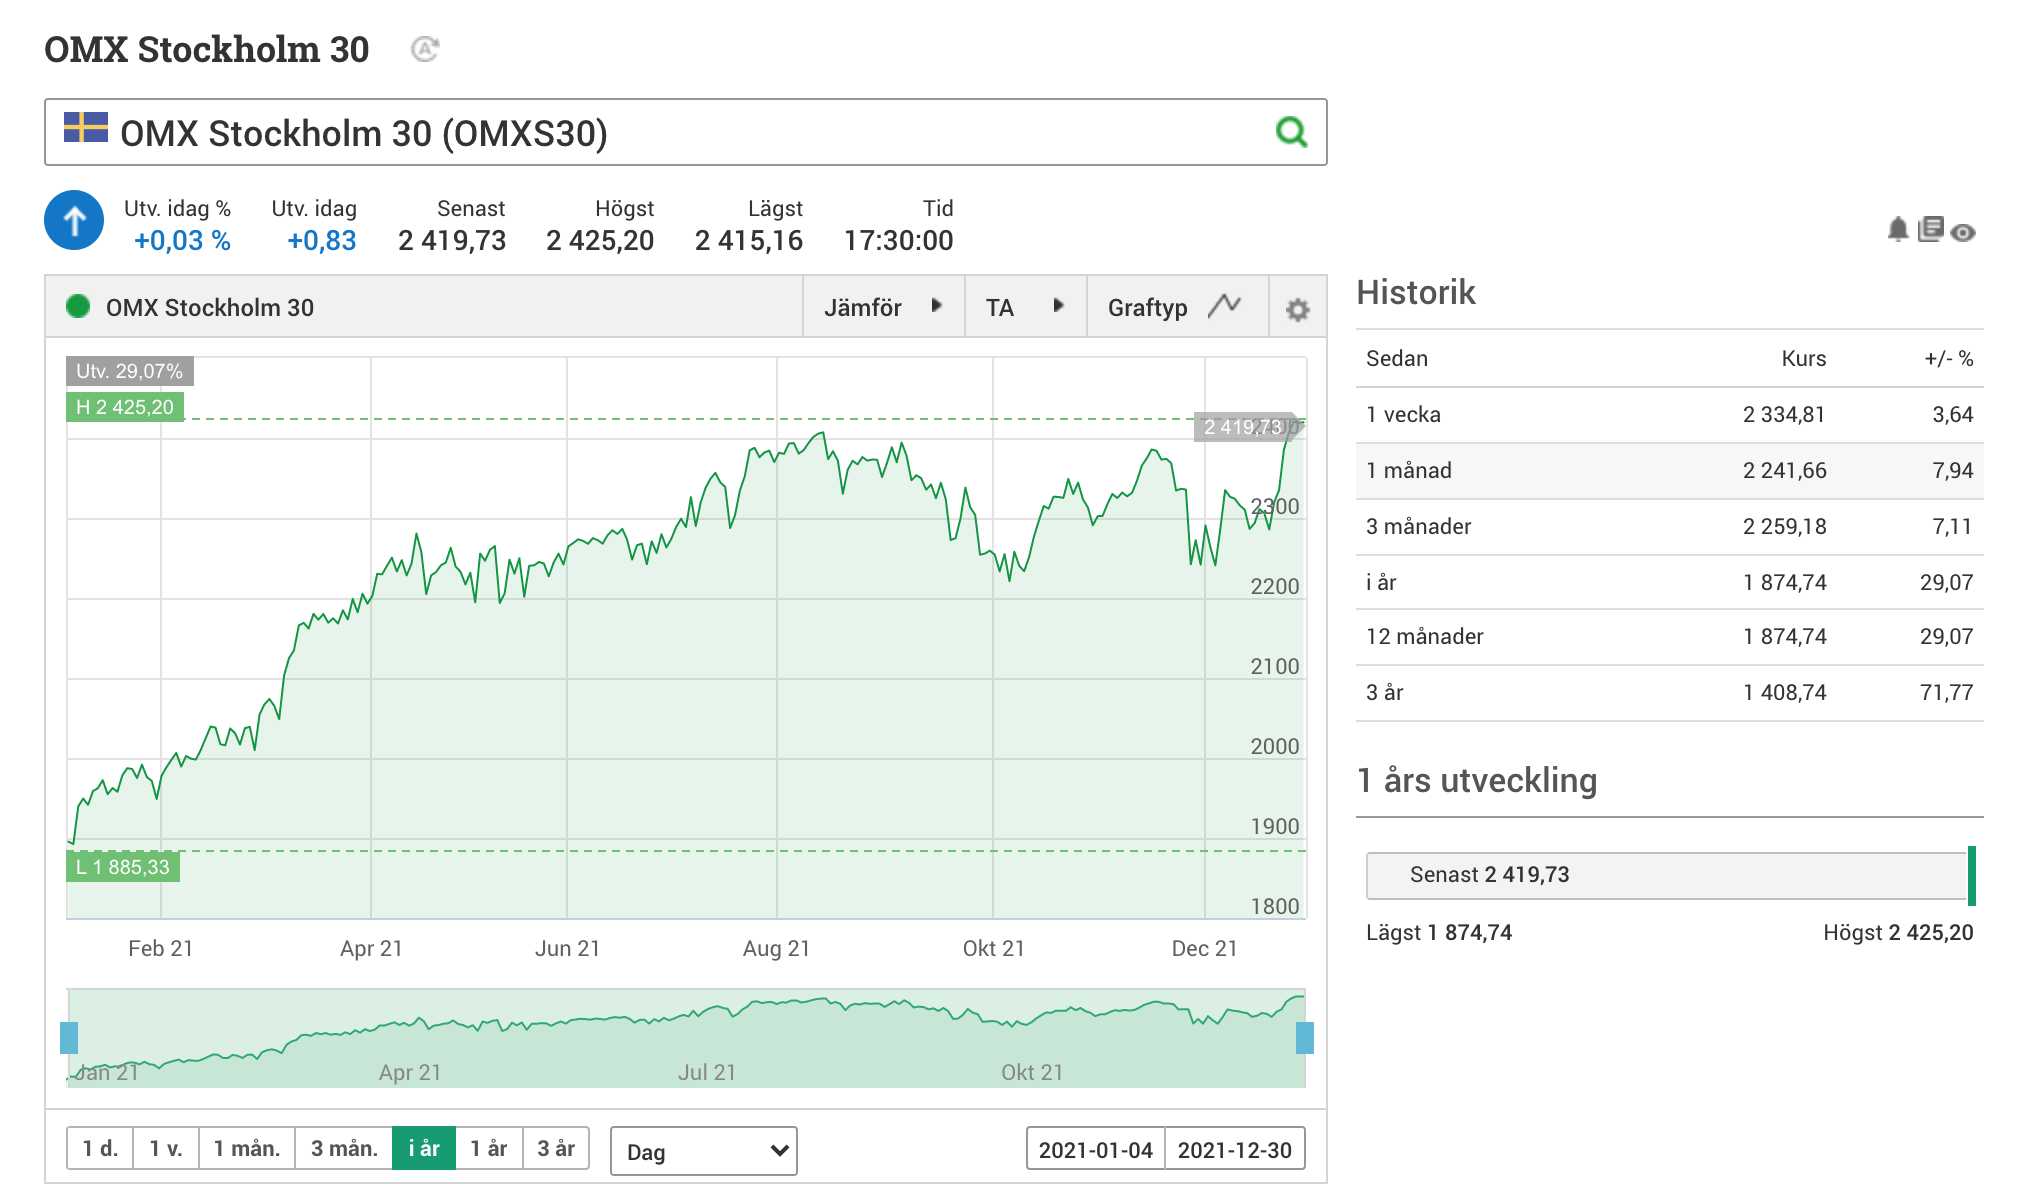Select the 1 v. time range
This screenshot has height=1198, width=2018.
(166, 1148)
